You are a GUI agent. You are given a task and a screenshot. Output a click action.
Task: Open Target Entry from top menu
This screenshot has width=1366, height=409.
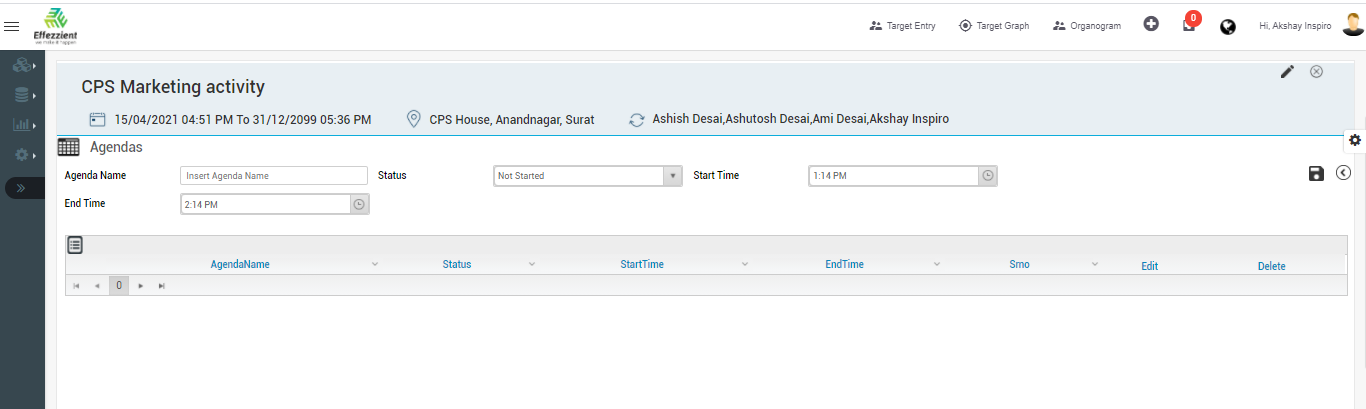(x=902, y=26)
